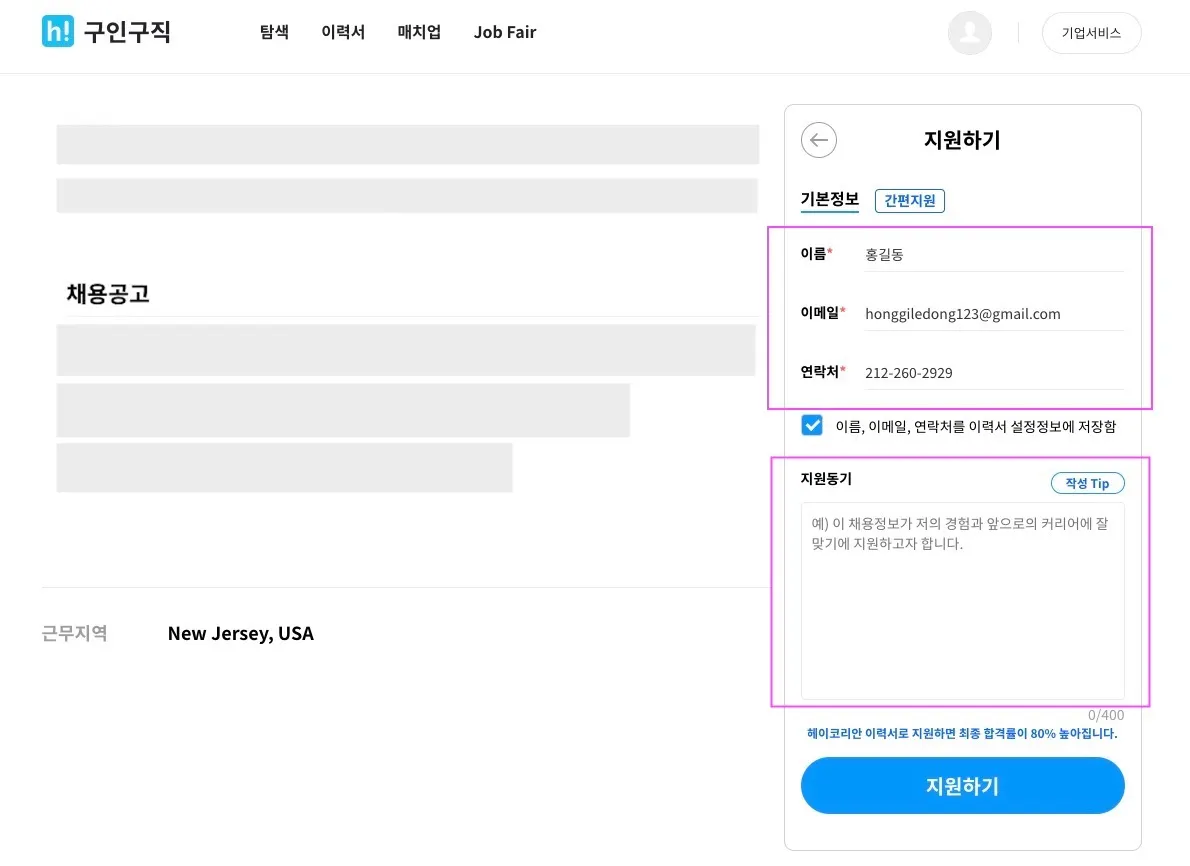Screen dimensions: 1190x866
Task: Switch to the 기본정보 tab
Action: 830,199
